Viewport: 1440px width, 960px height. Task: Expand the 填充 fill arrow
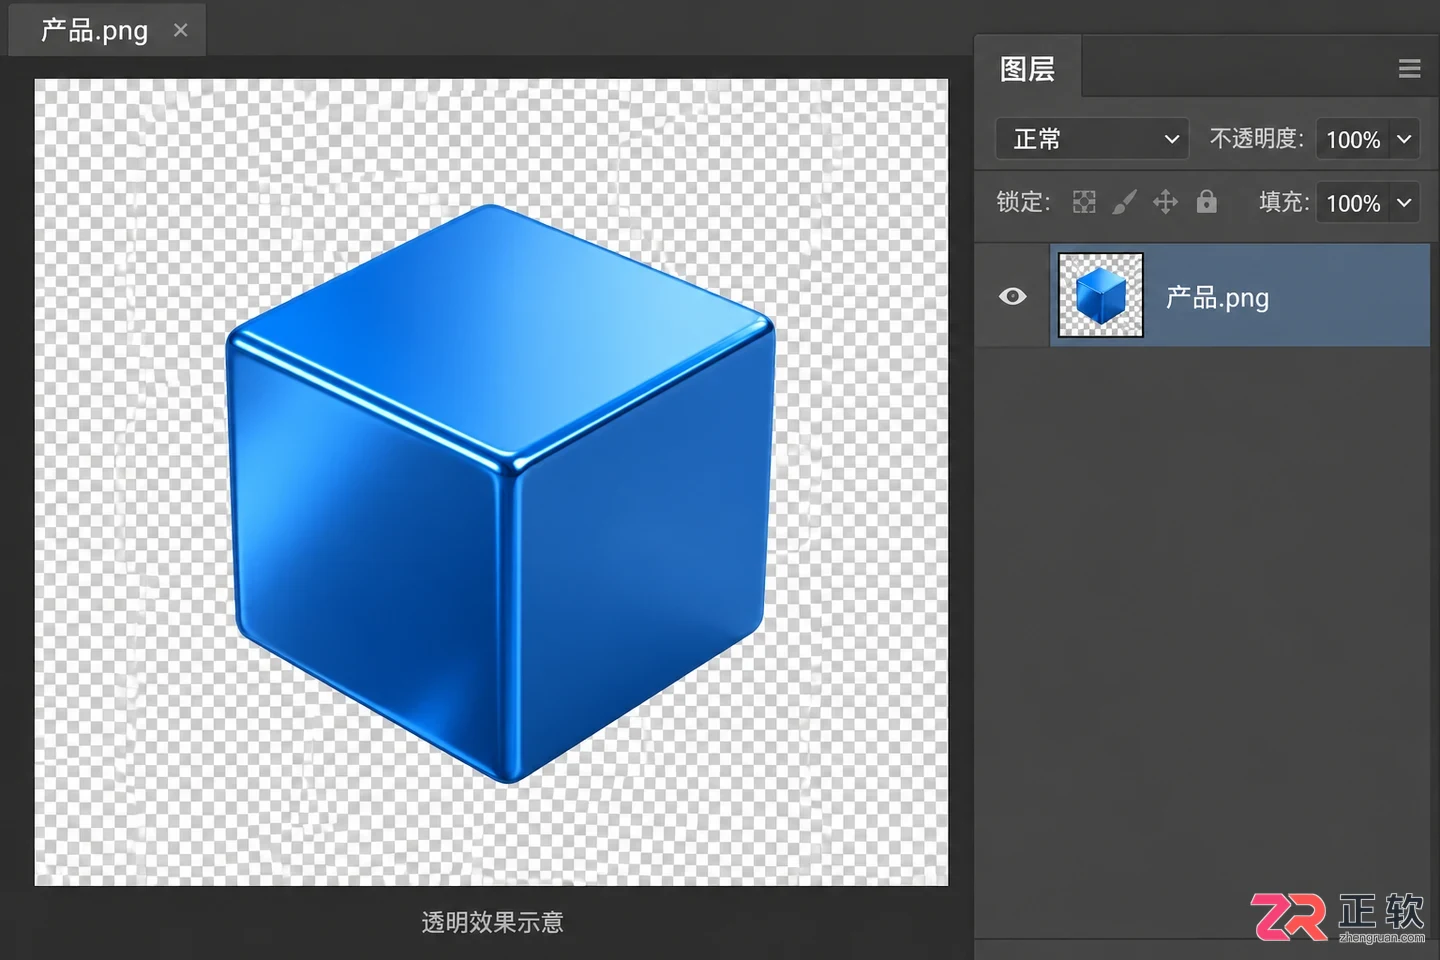1404,203
